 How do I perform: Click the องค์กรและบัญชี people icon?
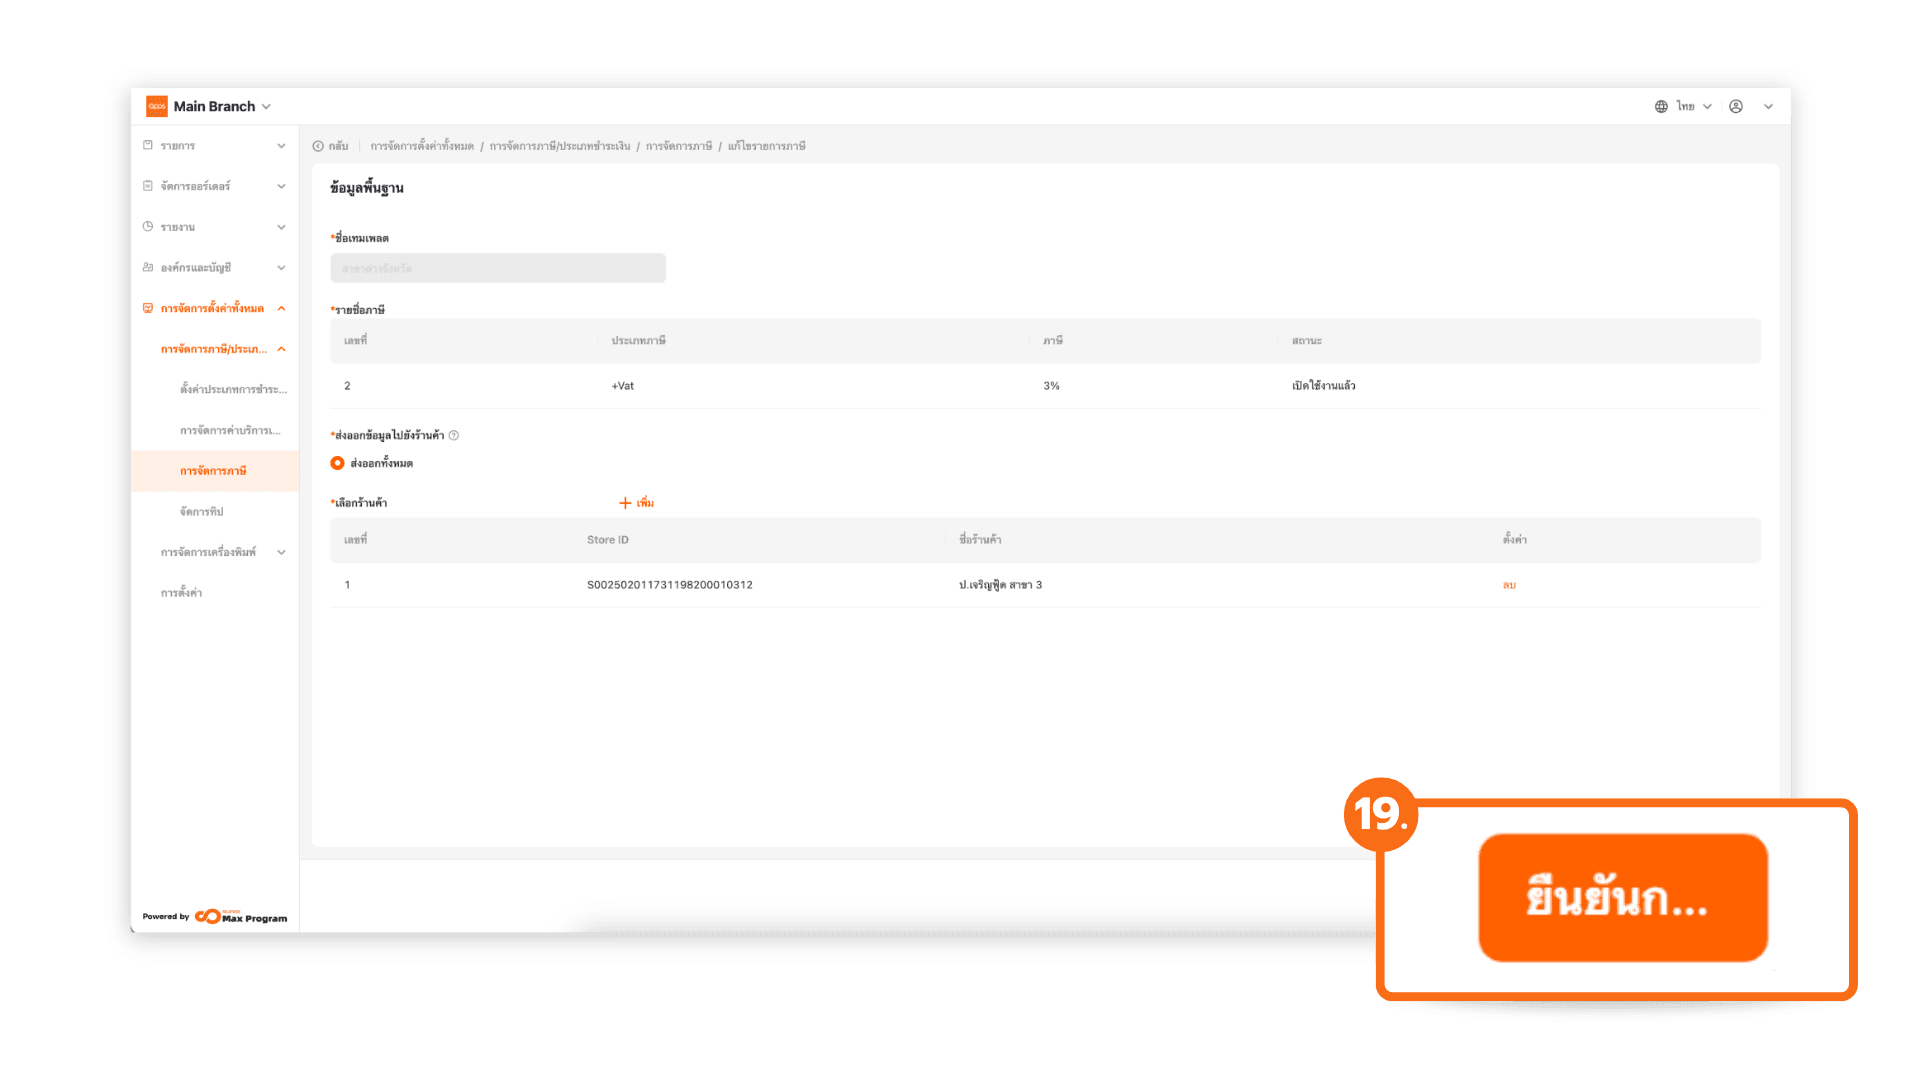pos(148,268)
